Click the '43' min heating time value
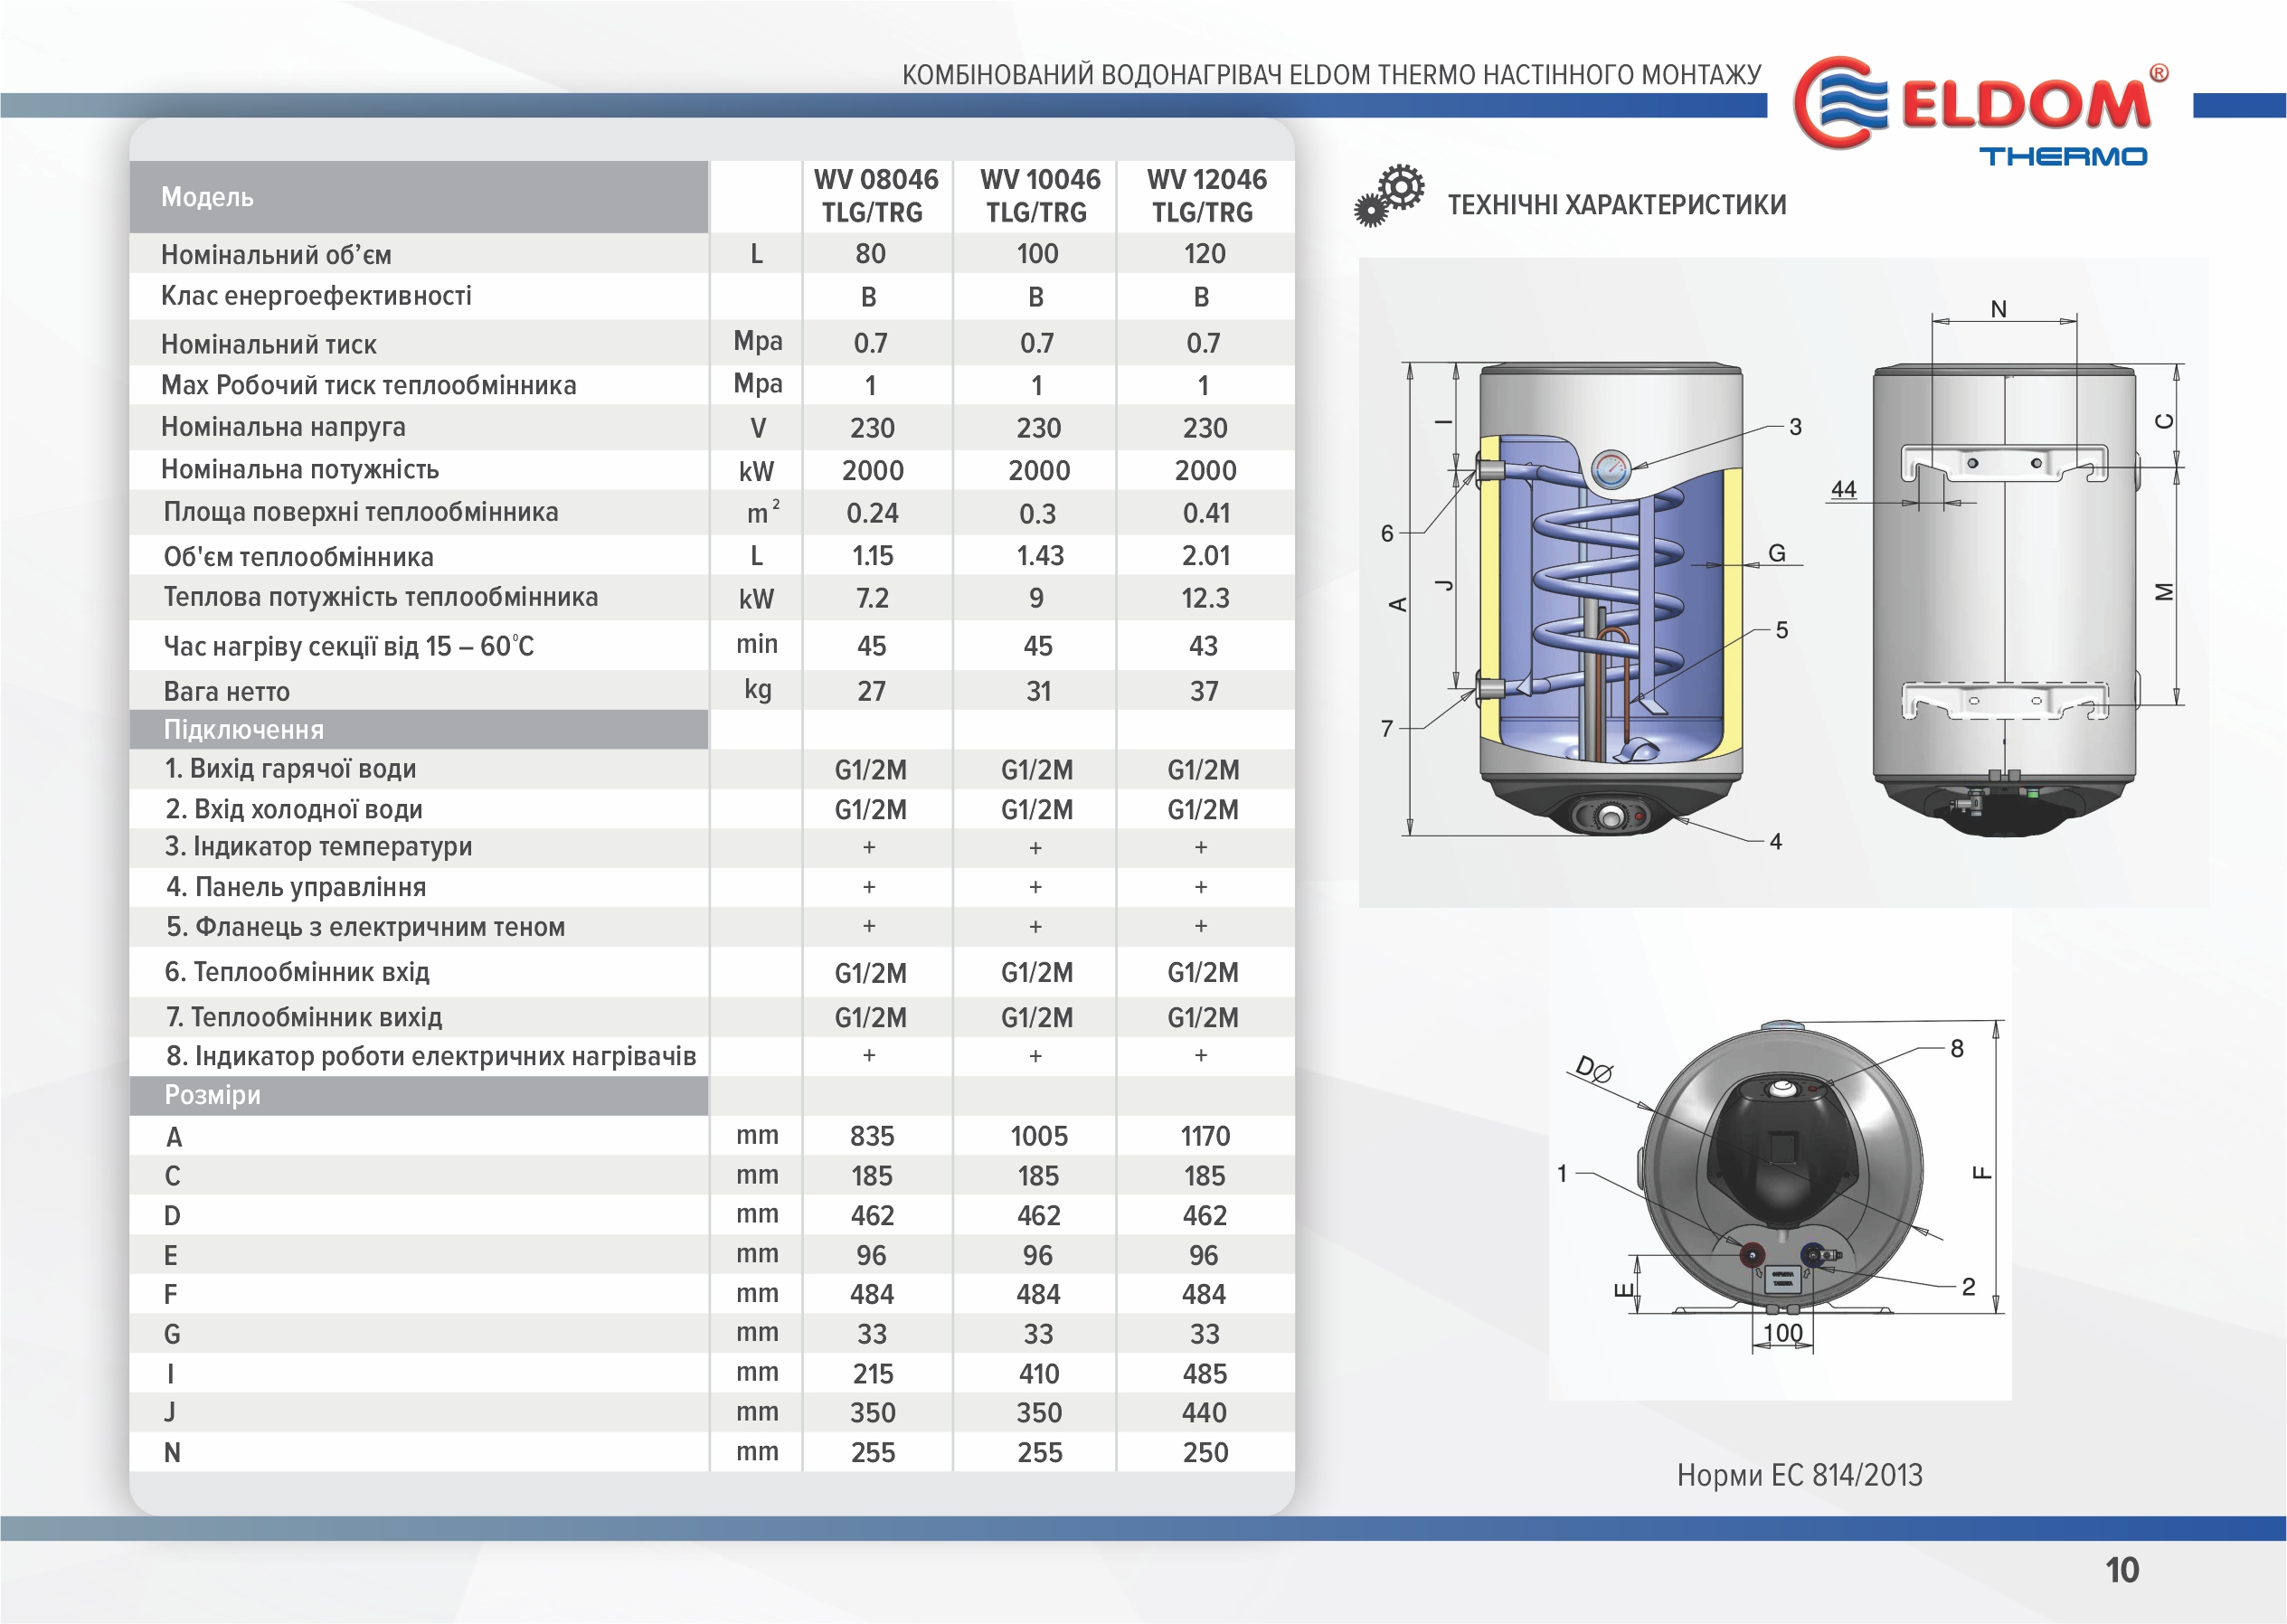Screen dimensions: 2287x1624 click(x=1203, y=646)
